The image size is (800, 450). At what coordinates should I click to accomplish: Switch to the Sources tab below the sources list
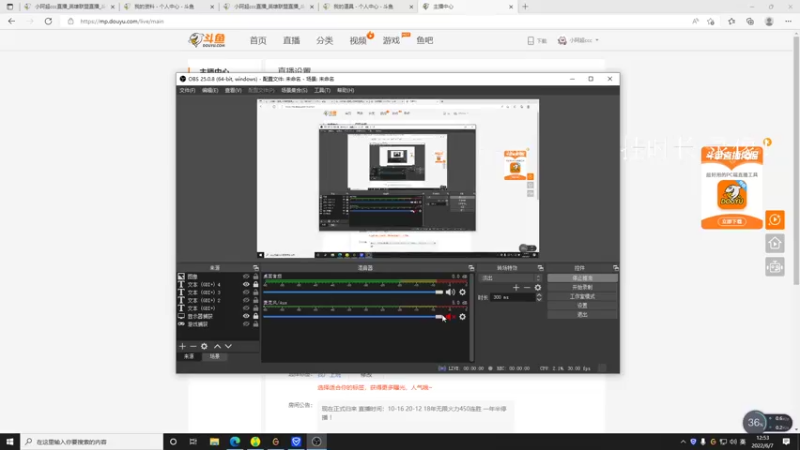[189, 357]
